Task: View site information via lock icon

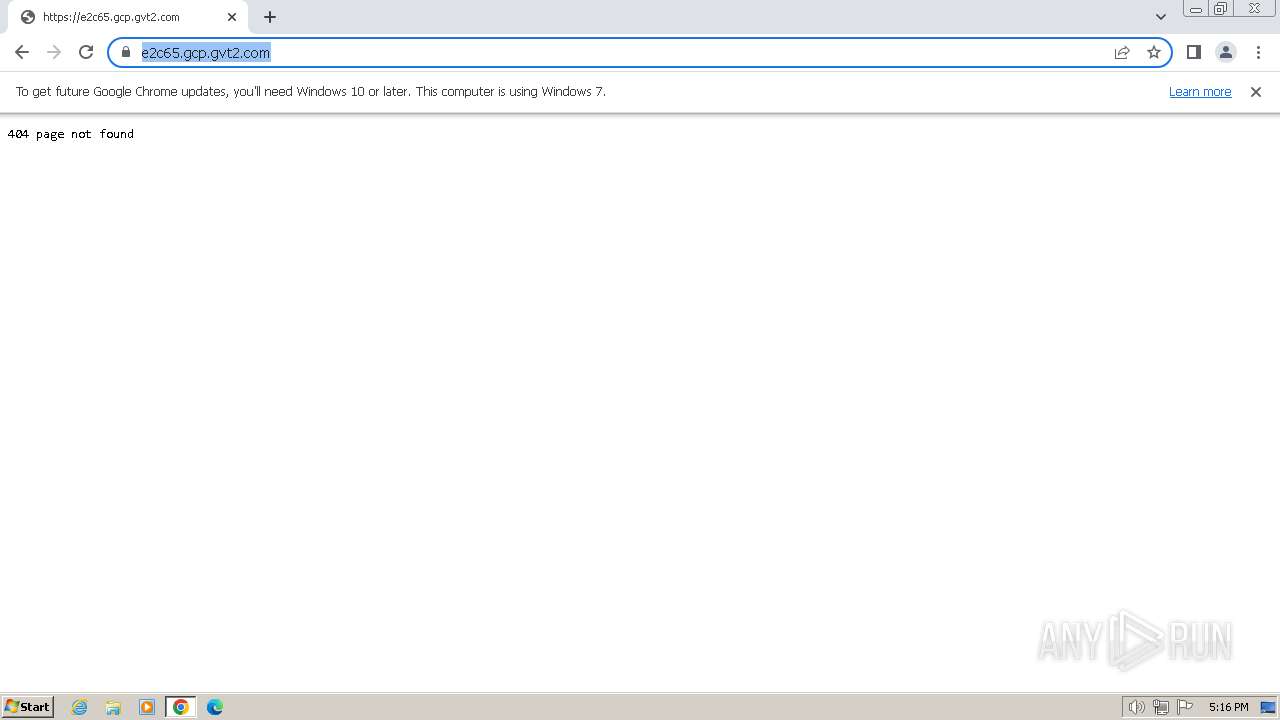Action: click(126, 52)
